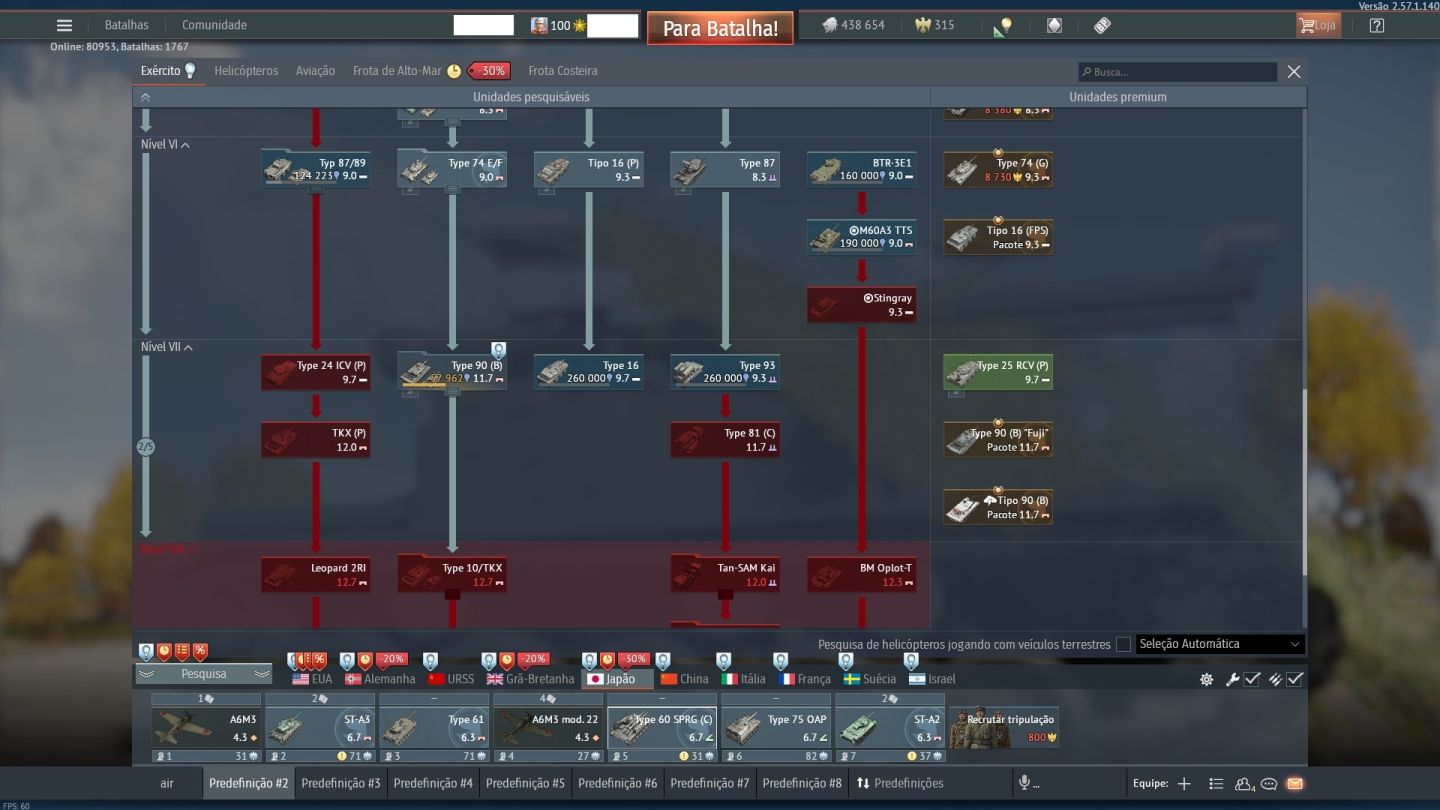Click research badge above Type 90 (B)
This screenshot has width=1440, height=810.
click(498, 350)
